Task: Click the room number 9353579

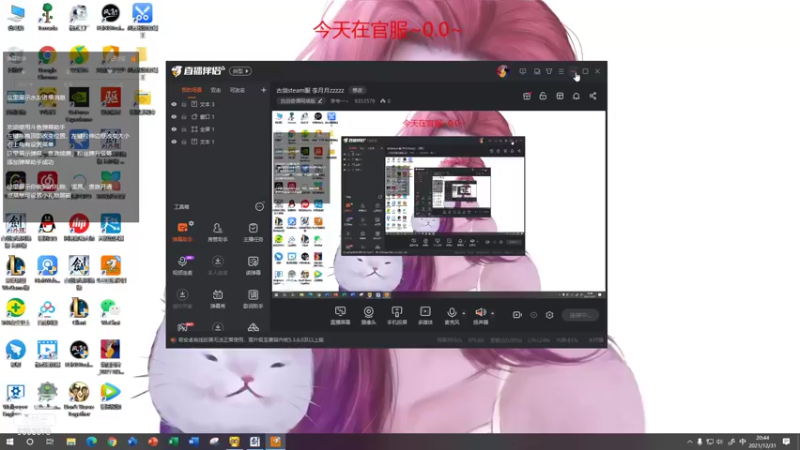Action: click(365, 101)
